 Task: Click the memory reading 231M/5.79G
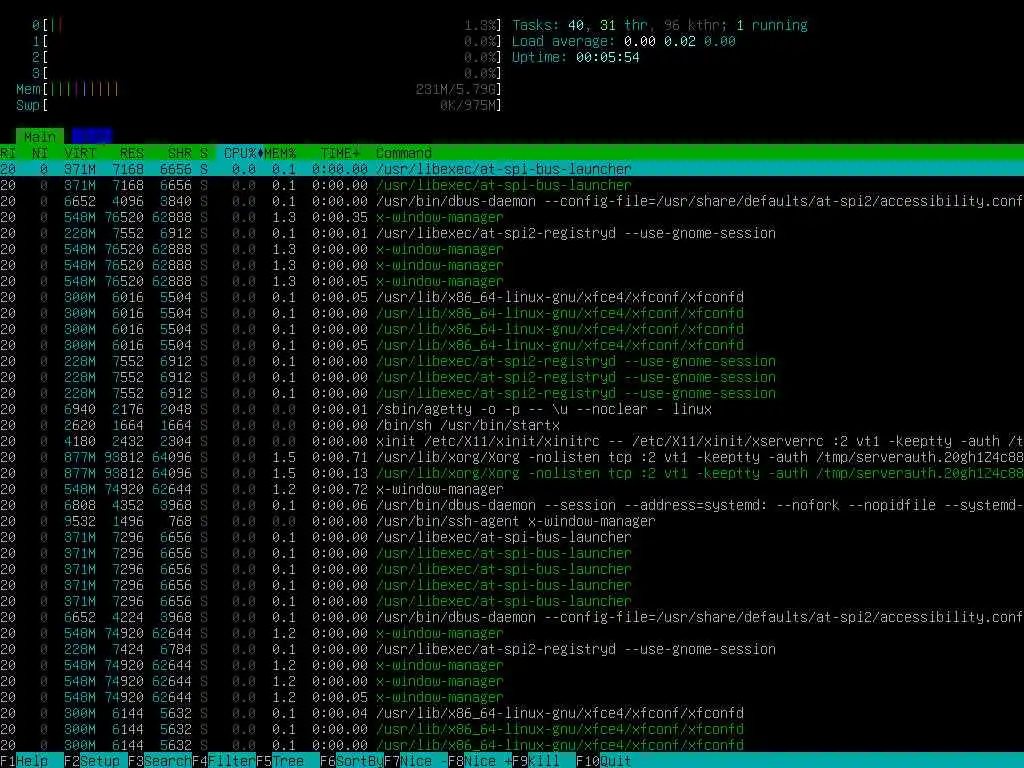456,89
